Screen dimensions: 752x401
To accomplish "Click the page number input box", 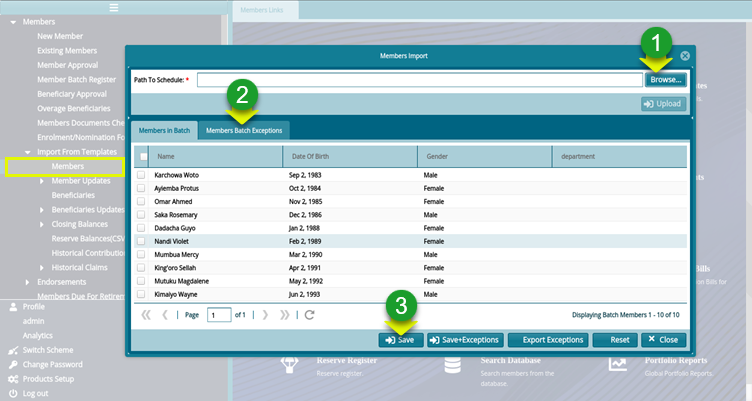I will point(219,315).
